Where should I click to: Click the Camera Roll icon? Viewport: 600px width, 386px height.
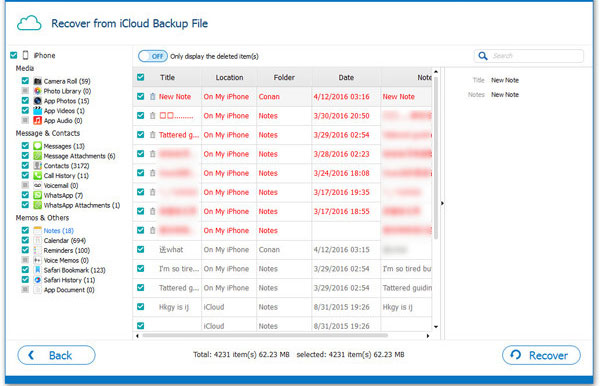click(x=37, y=81)
